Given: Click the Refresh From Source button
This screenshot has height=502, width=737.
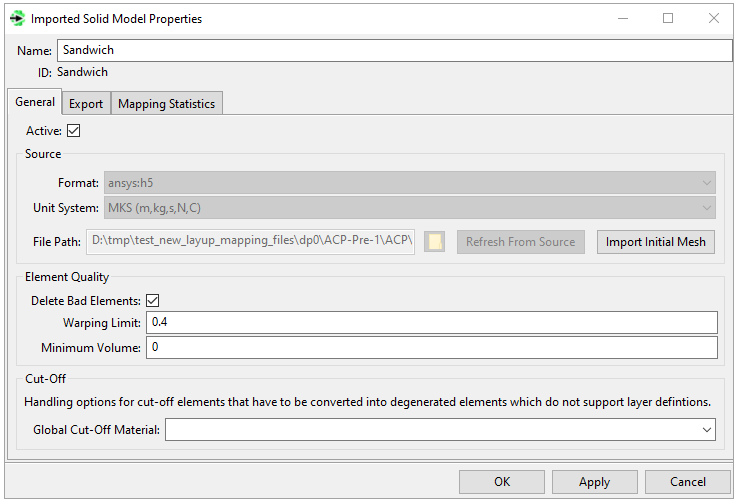Looking at the screenshot, I should click(x=520, y=242).
